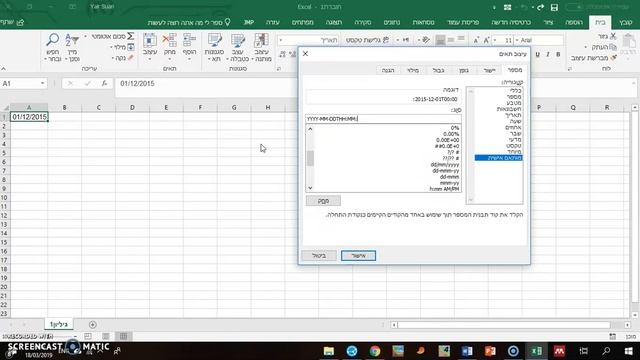Image resolution: width=640 pixels, height=360 pixels.
Task: Click the Cut scissors icon
Action: (613, 36)
